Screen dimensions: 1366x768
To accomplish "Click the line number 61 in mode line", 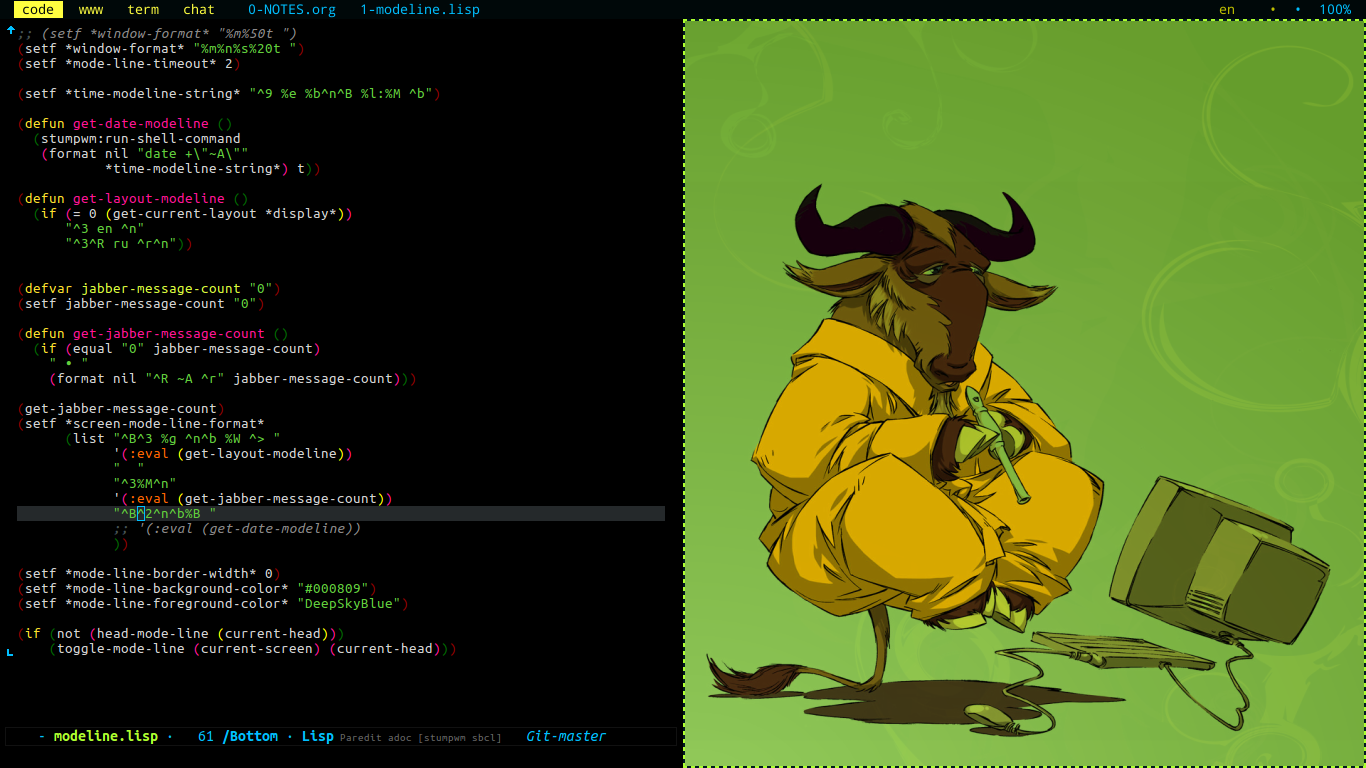I will [206, 736].
